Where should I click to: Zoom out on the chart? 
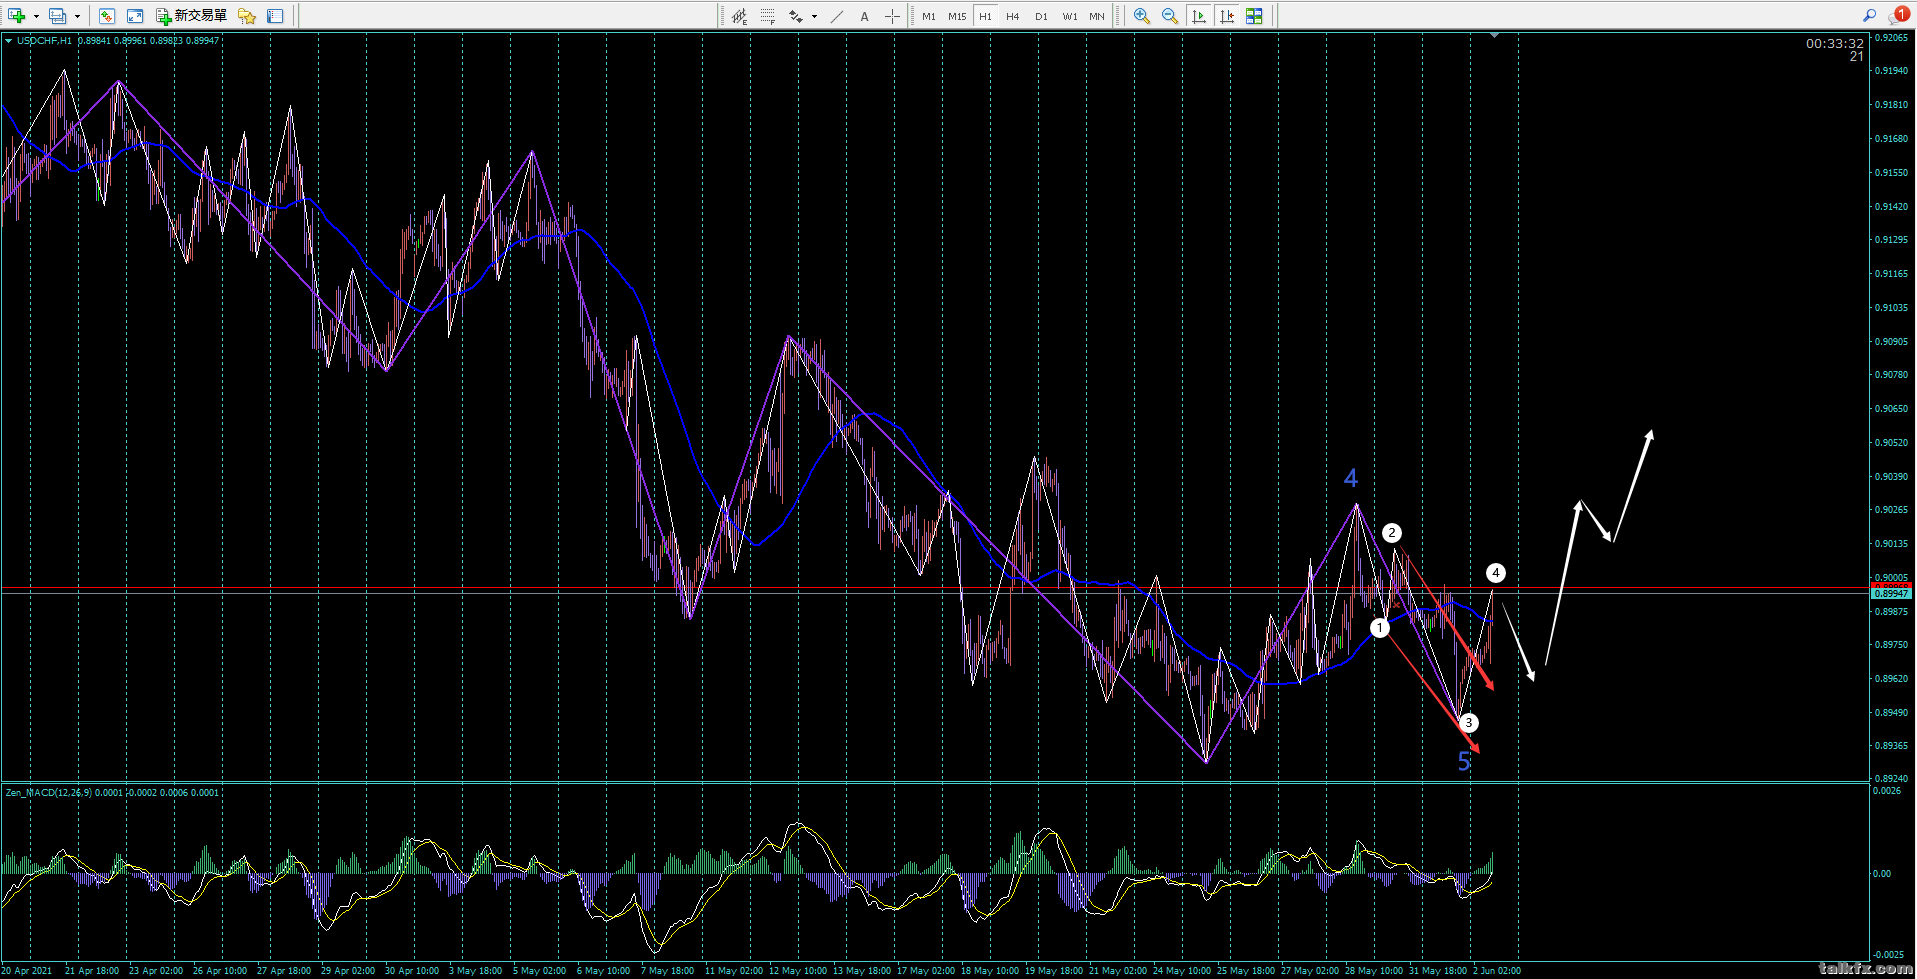1170,16
